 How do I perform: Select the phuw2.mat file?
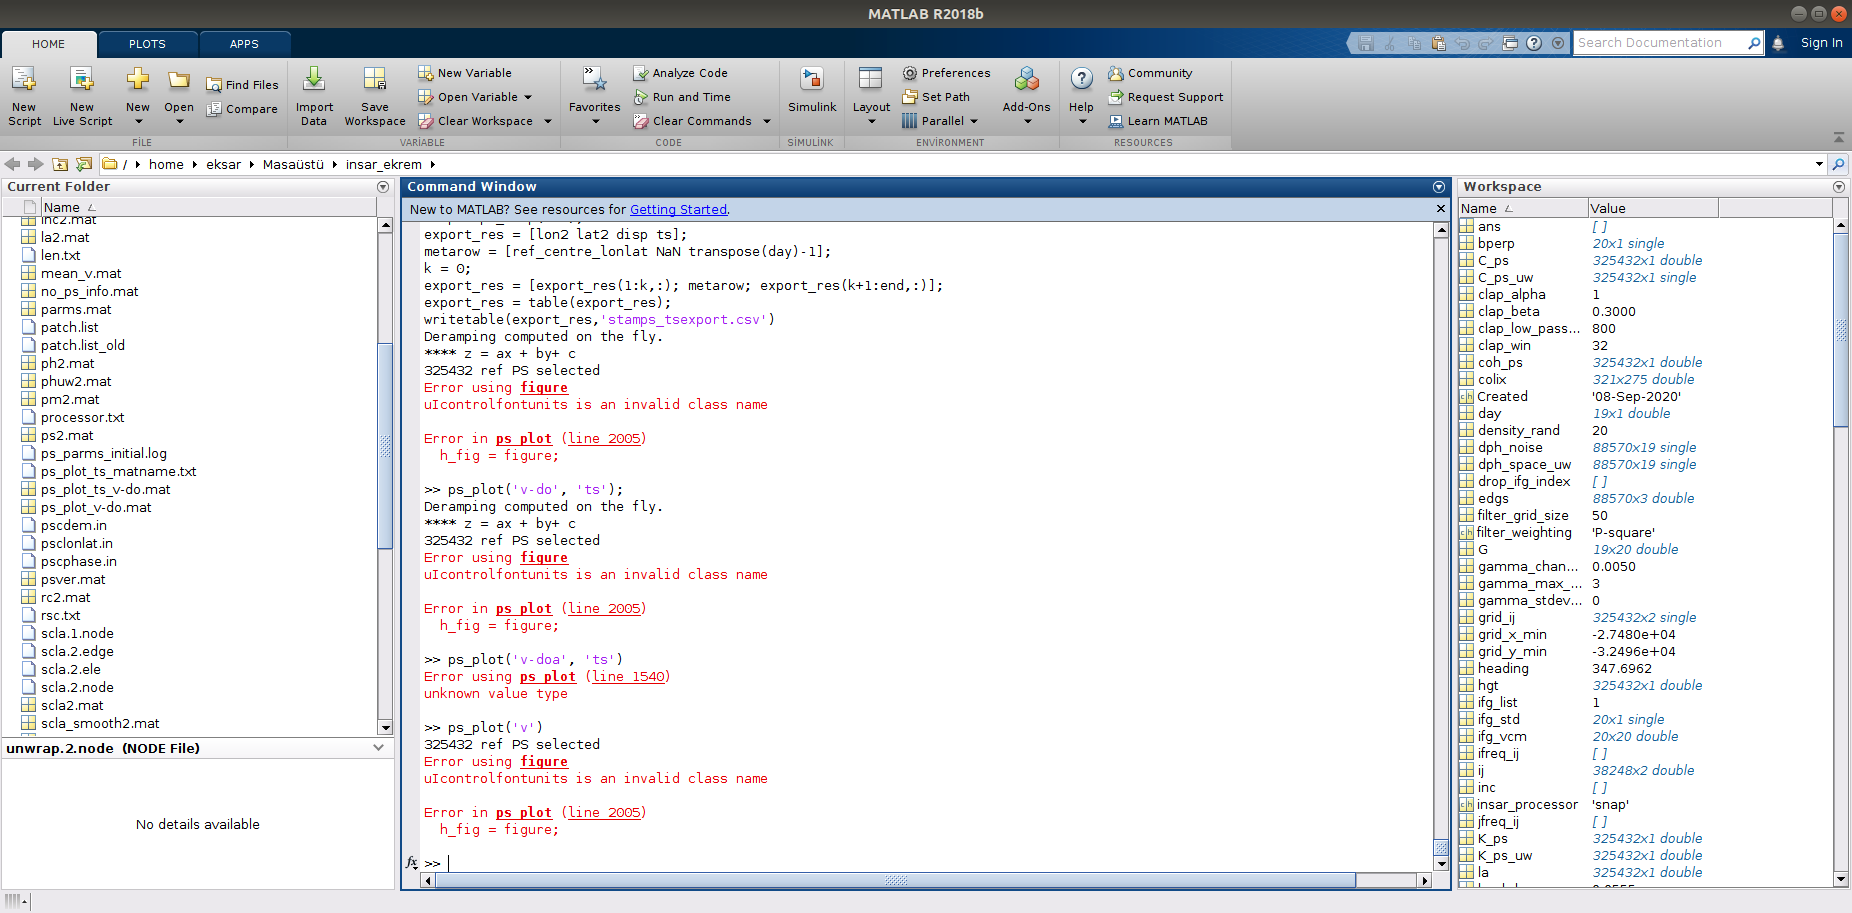[76, 382]
